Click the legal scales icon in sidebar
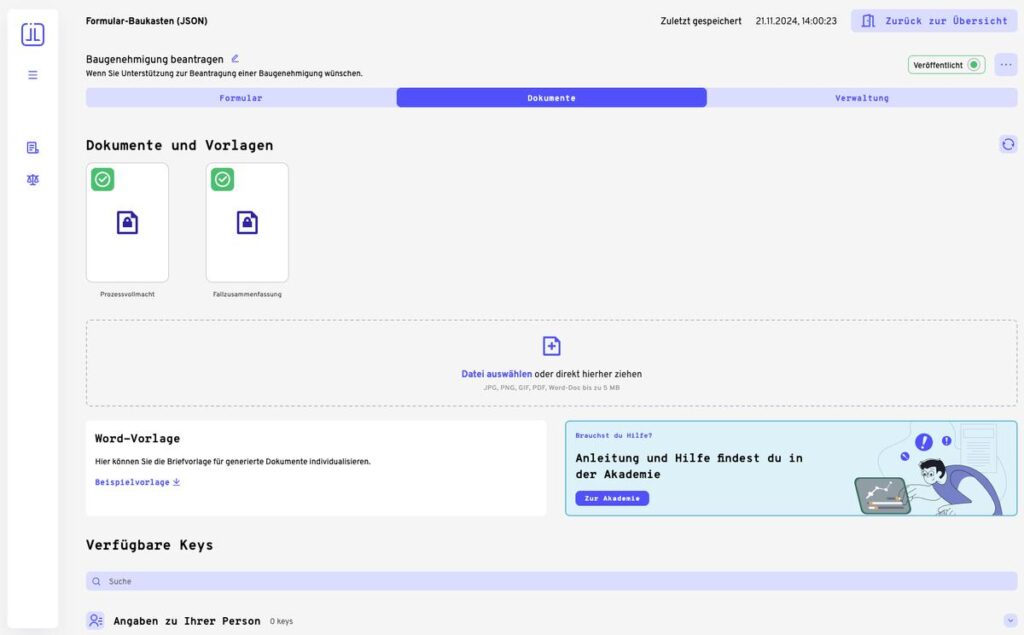 click(x=33, y=180)
